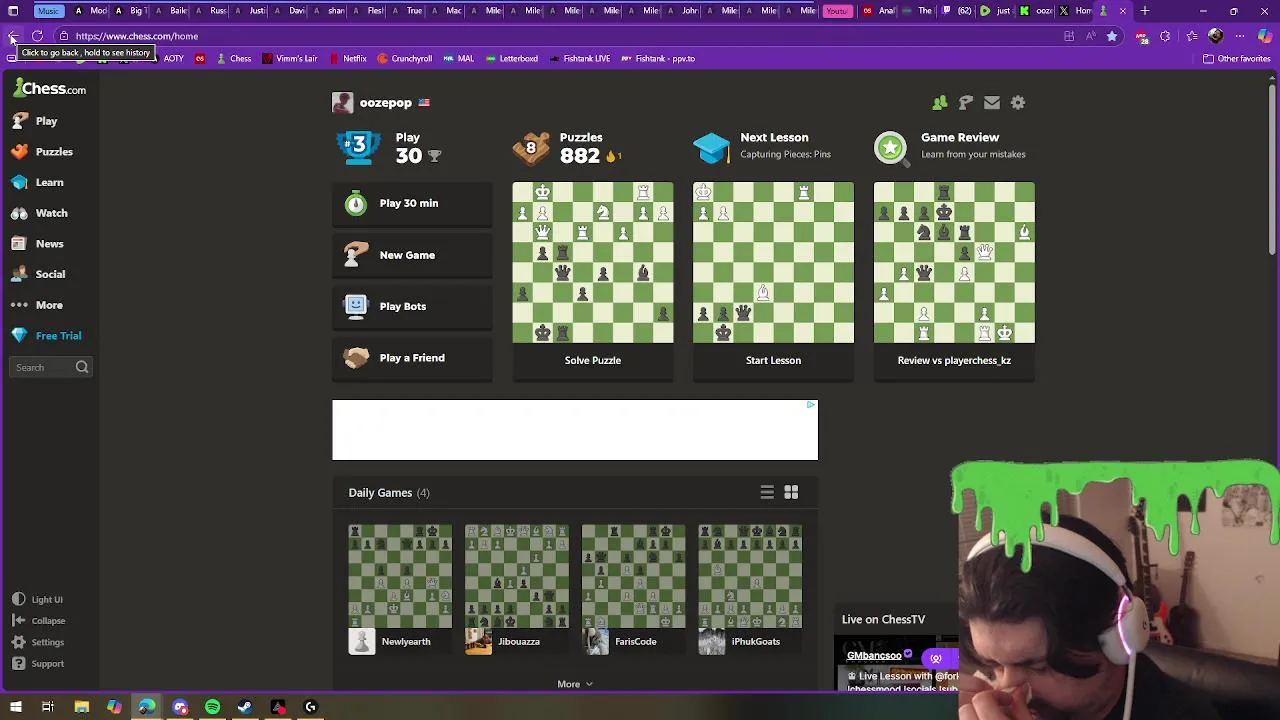The height and width of the screenshot is (720, 1280).
Task: Open Support from the sidebar
Action: tap(38, 664)
